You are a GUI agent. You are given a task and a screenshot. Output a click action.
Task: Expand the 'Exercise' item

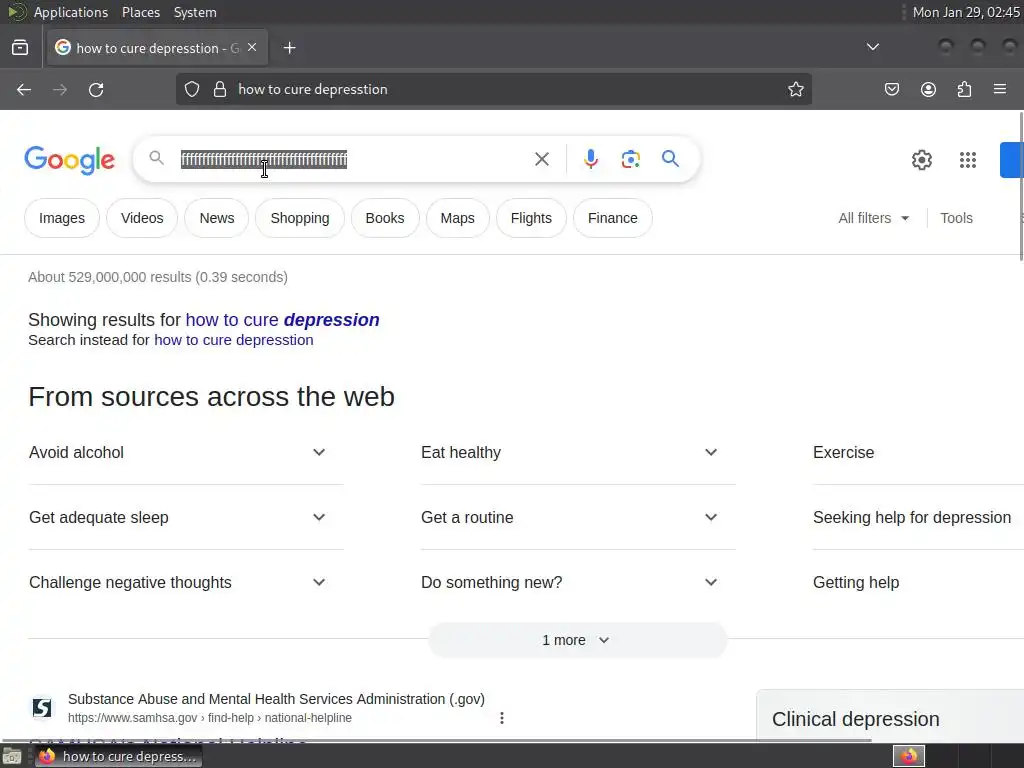[918, 453]
